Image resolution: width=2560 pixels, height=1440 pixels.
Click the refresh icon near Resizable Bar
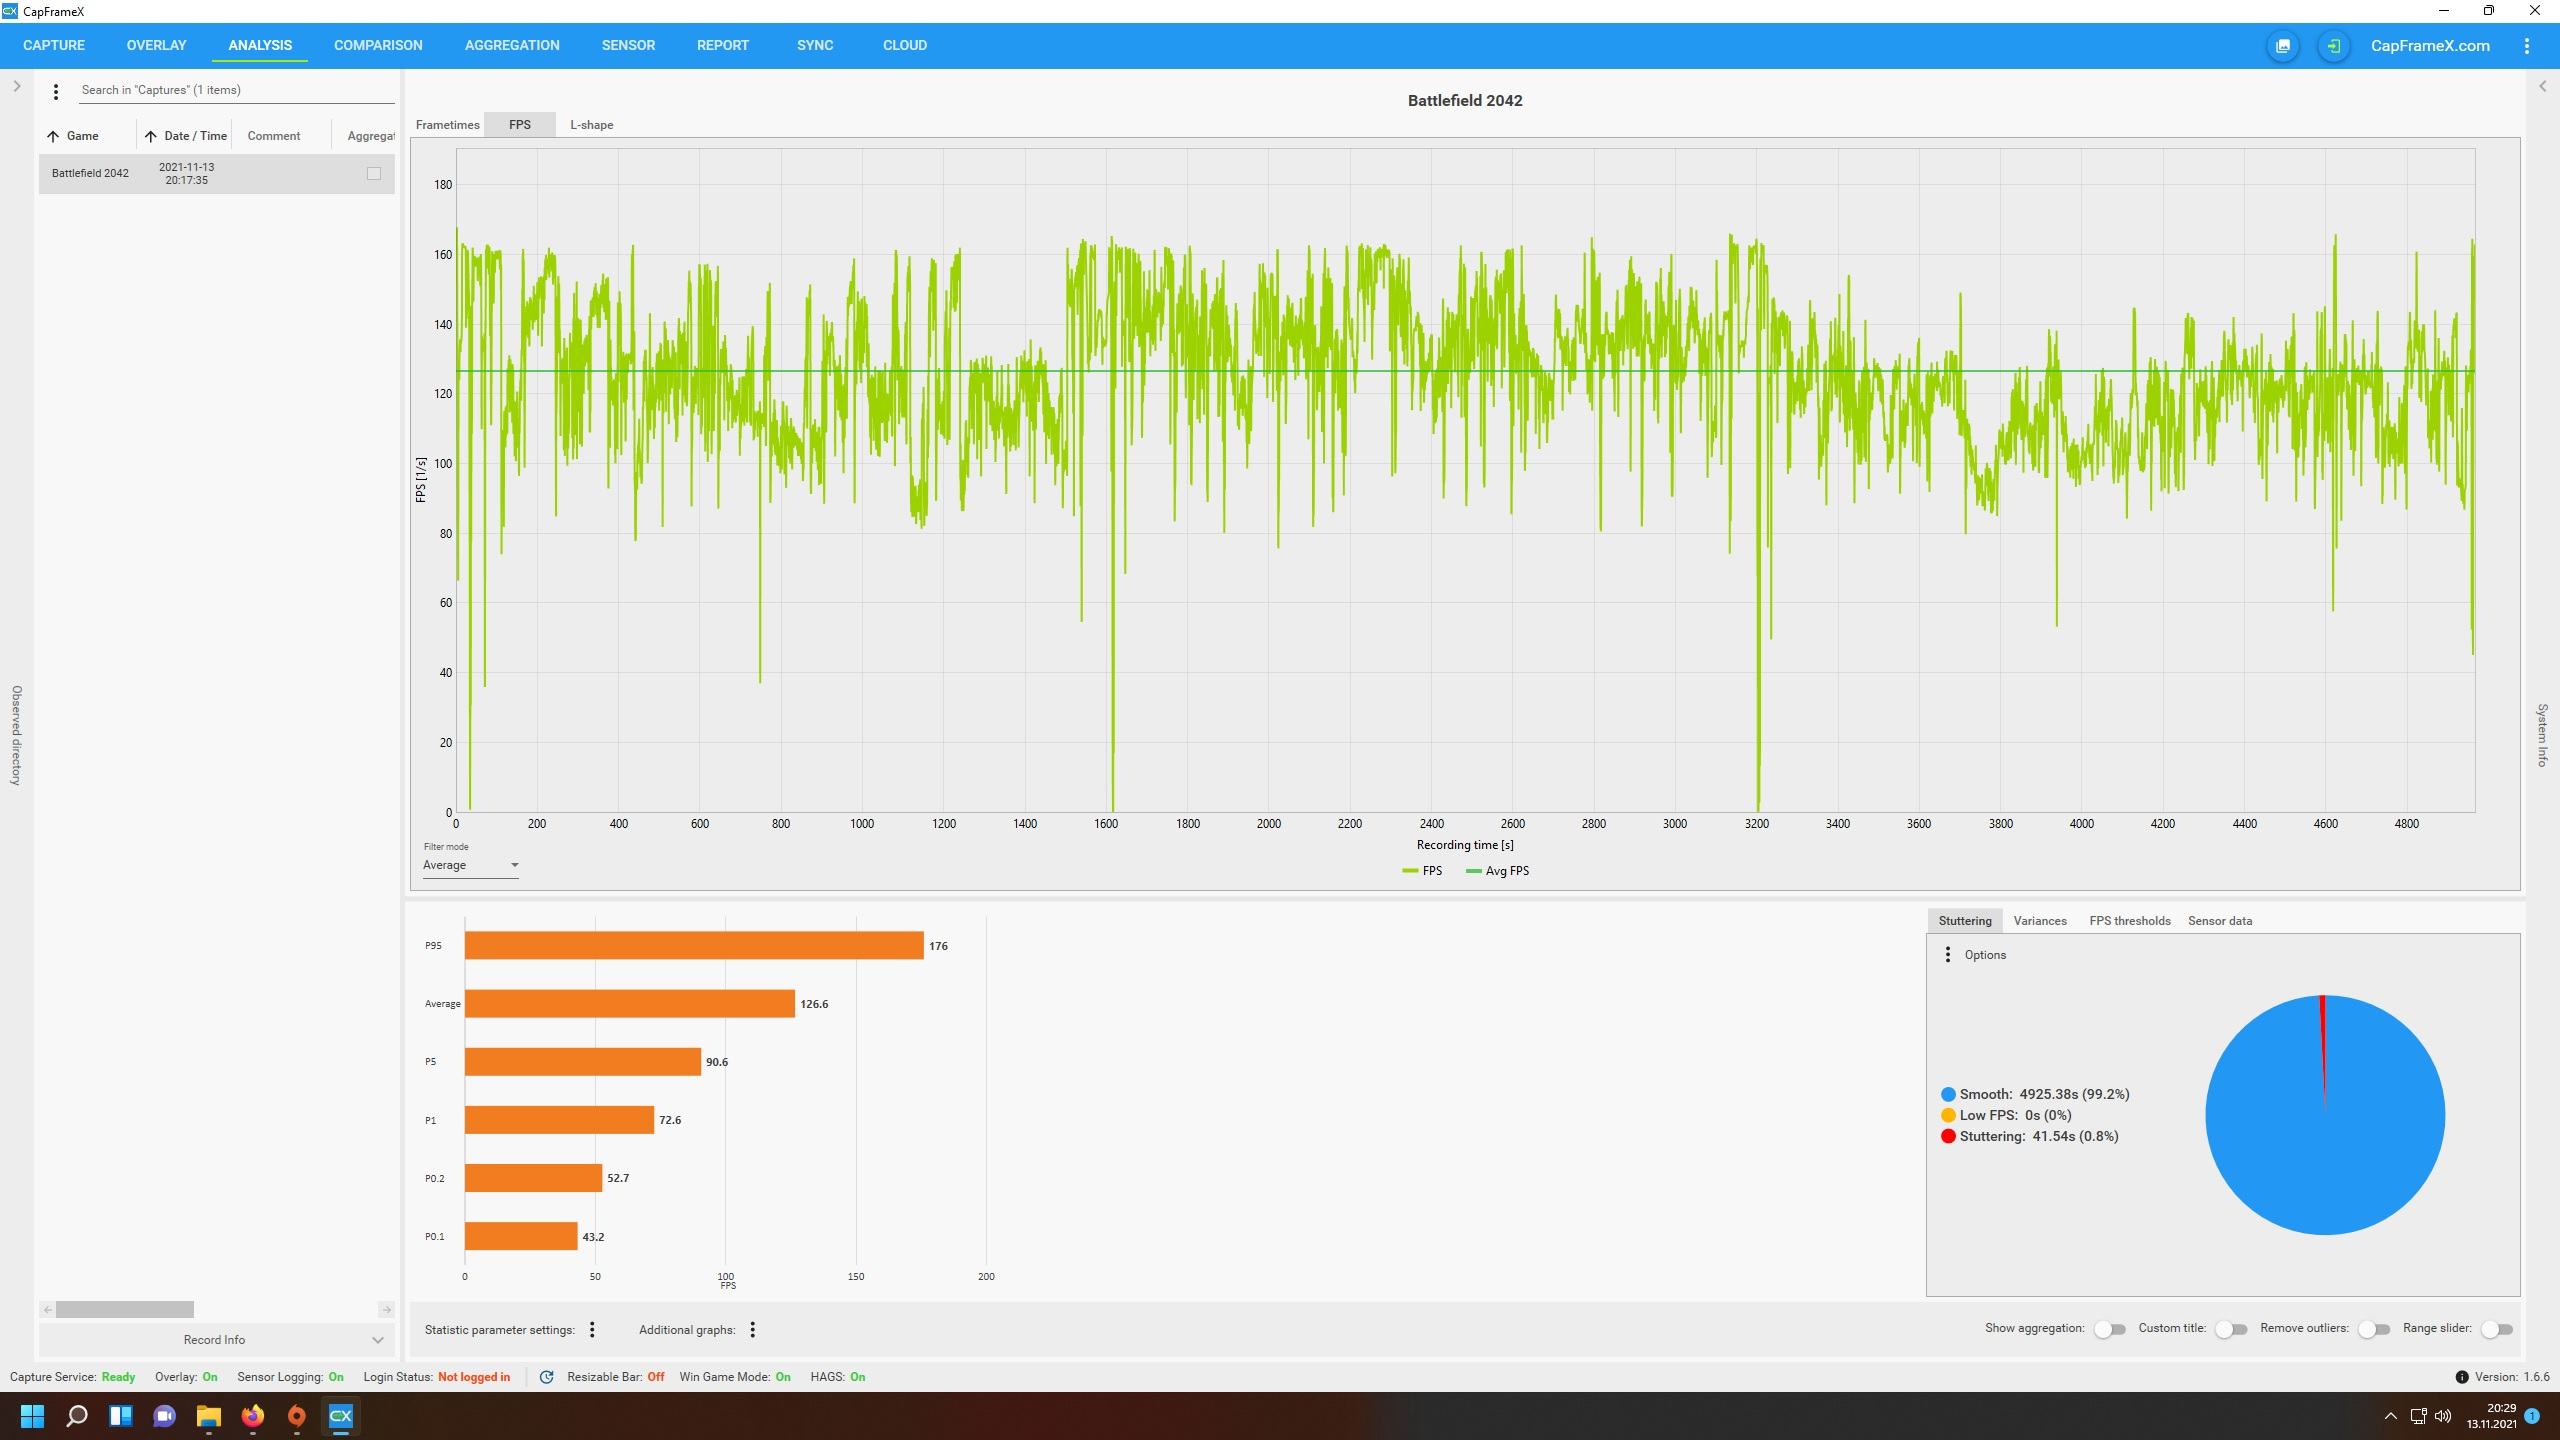[x=547, y=1377]
